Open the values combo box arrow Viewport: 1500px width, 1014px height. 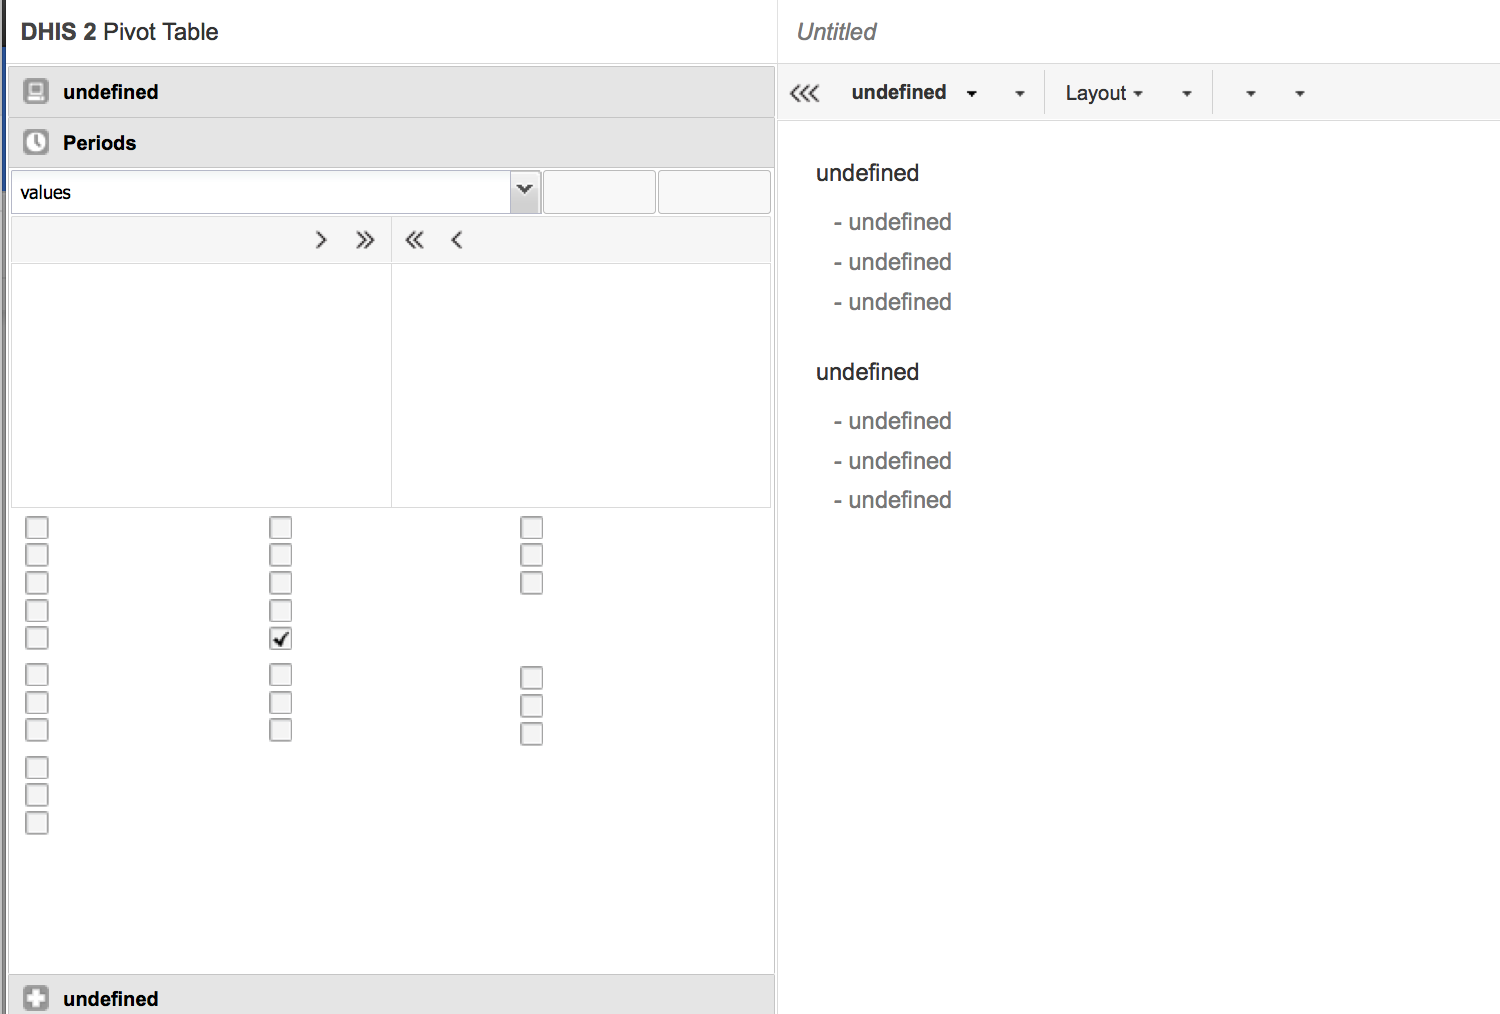525,192
